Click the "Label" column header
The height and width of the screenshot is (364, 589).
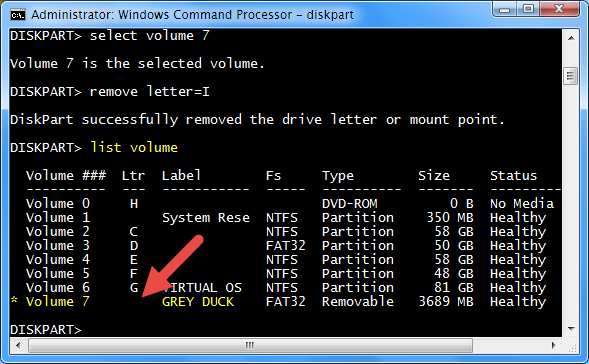click(181, 176)
